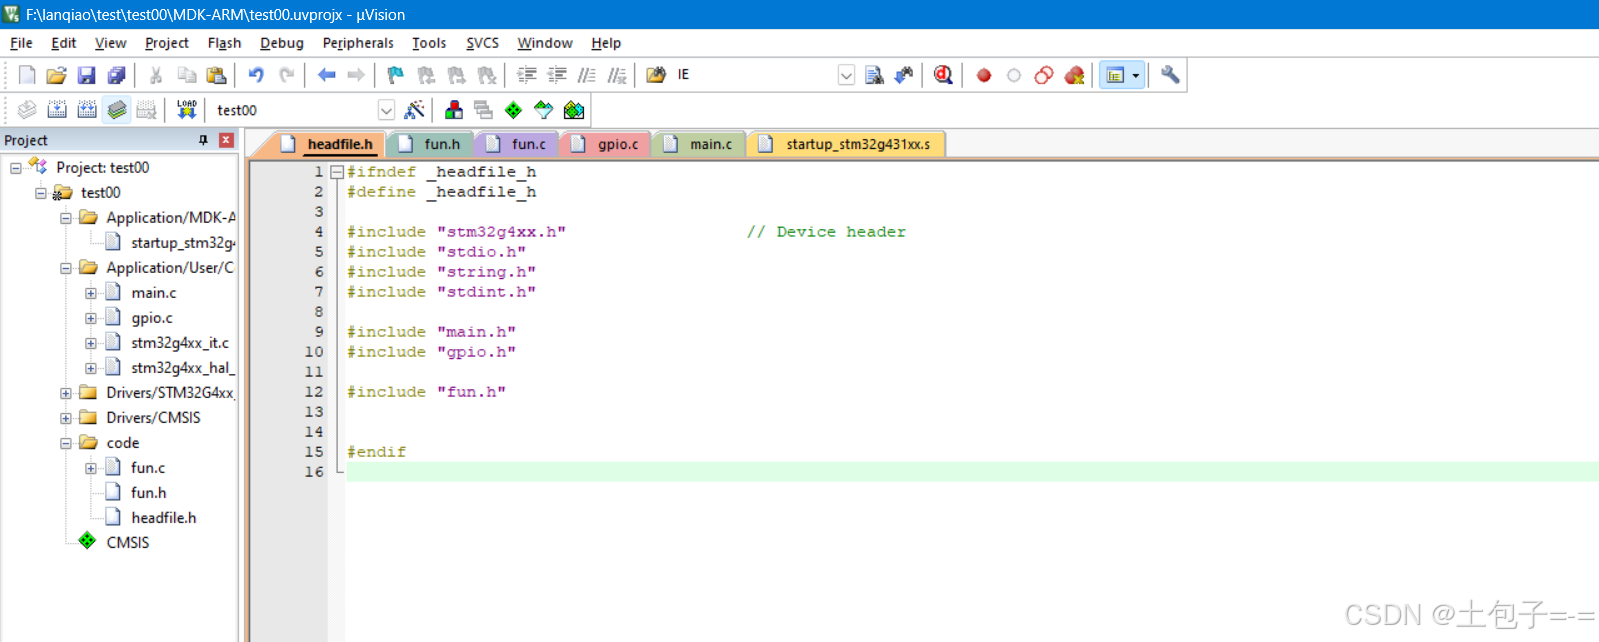Open the File menu

click(21, 43)
